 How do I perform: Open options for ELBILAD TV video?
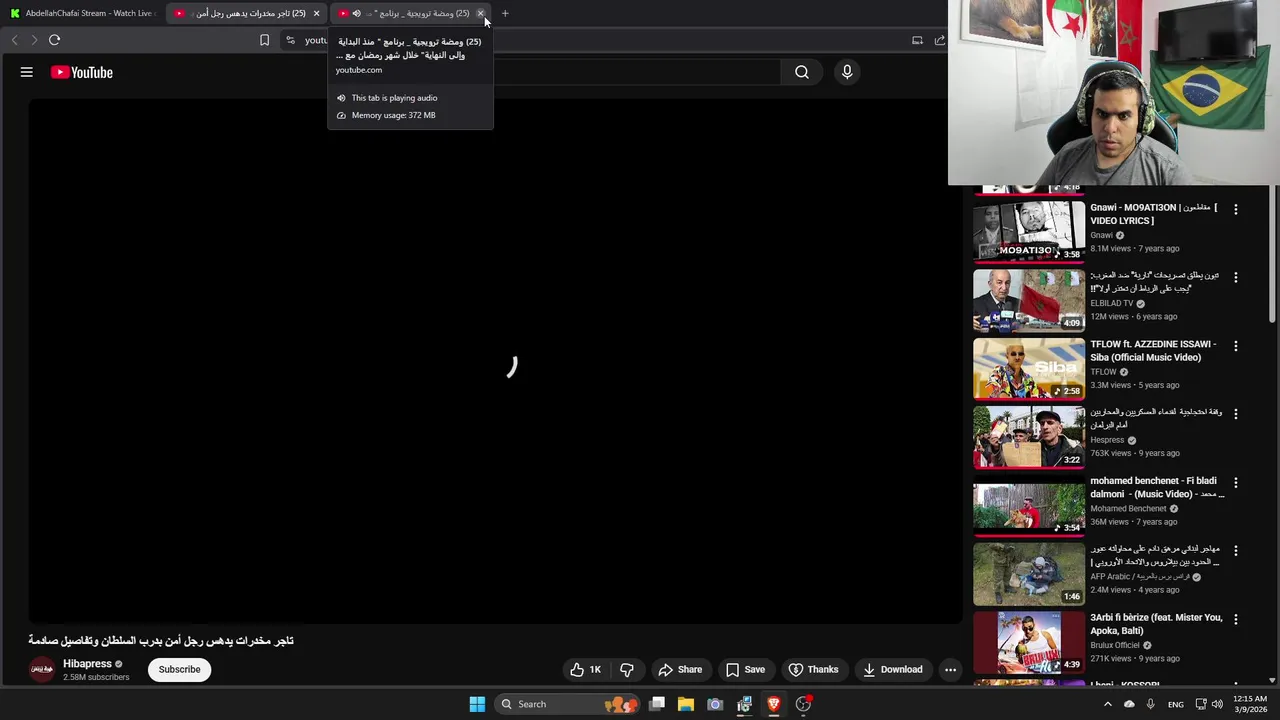(1236, 277)
